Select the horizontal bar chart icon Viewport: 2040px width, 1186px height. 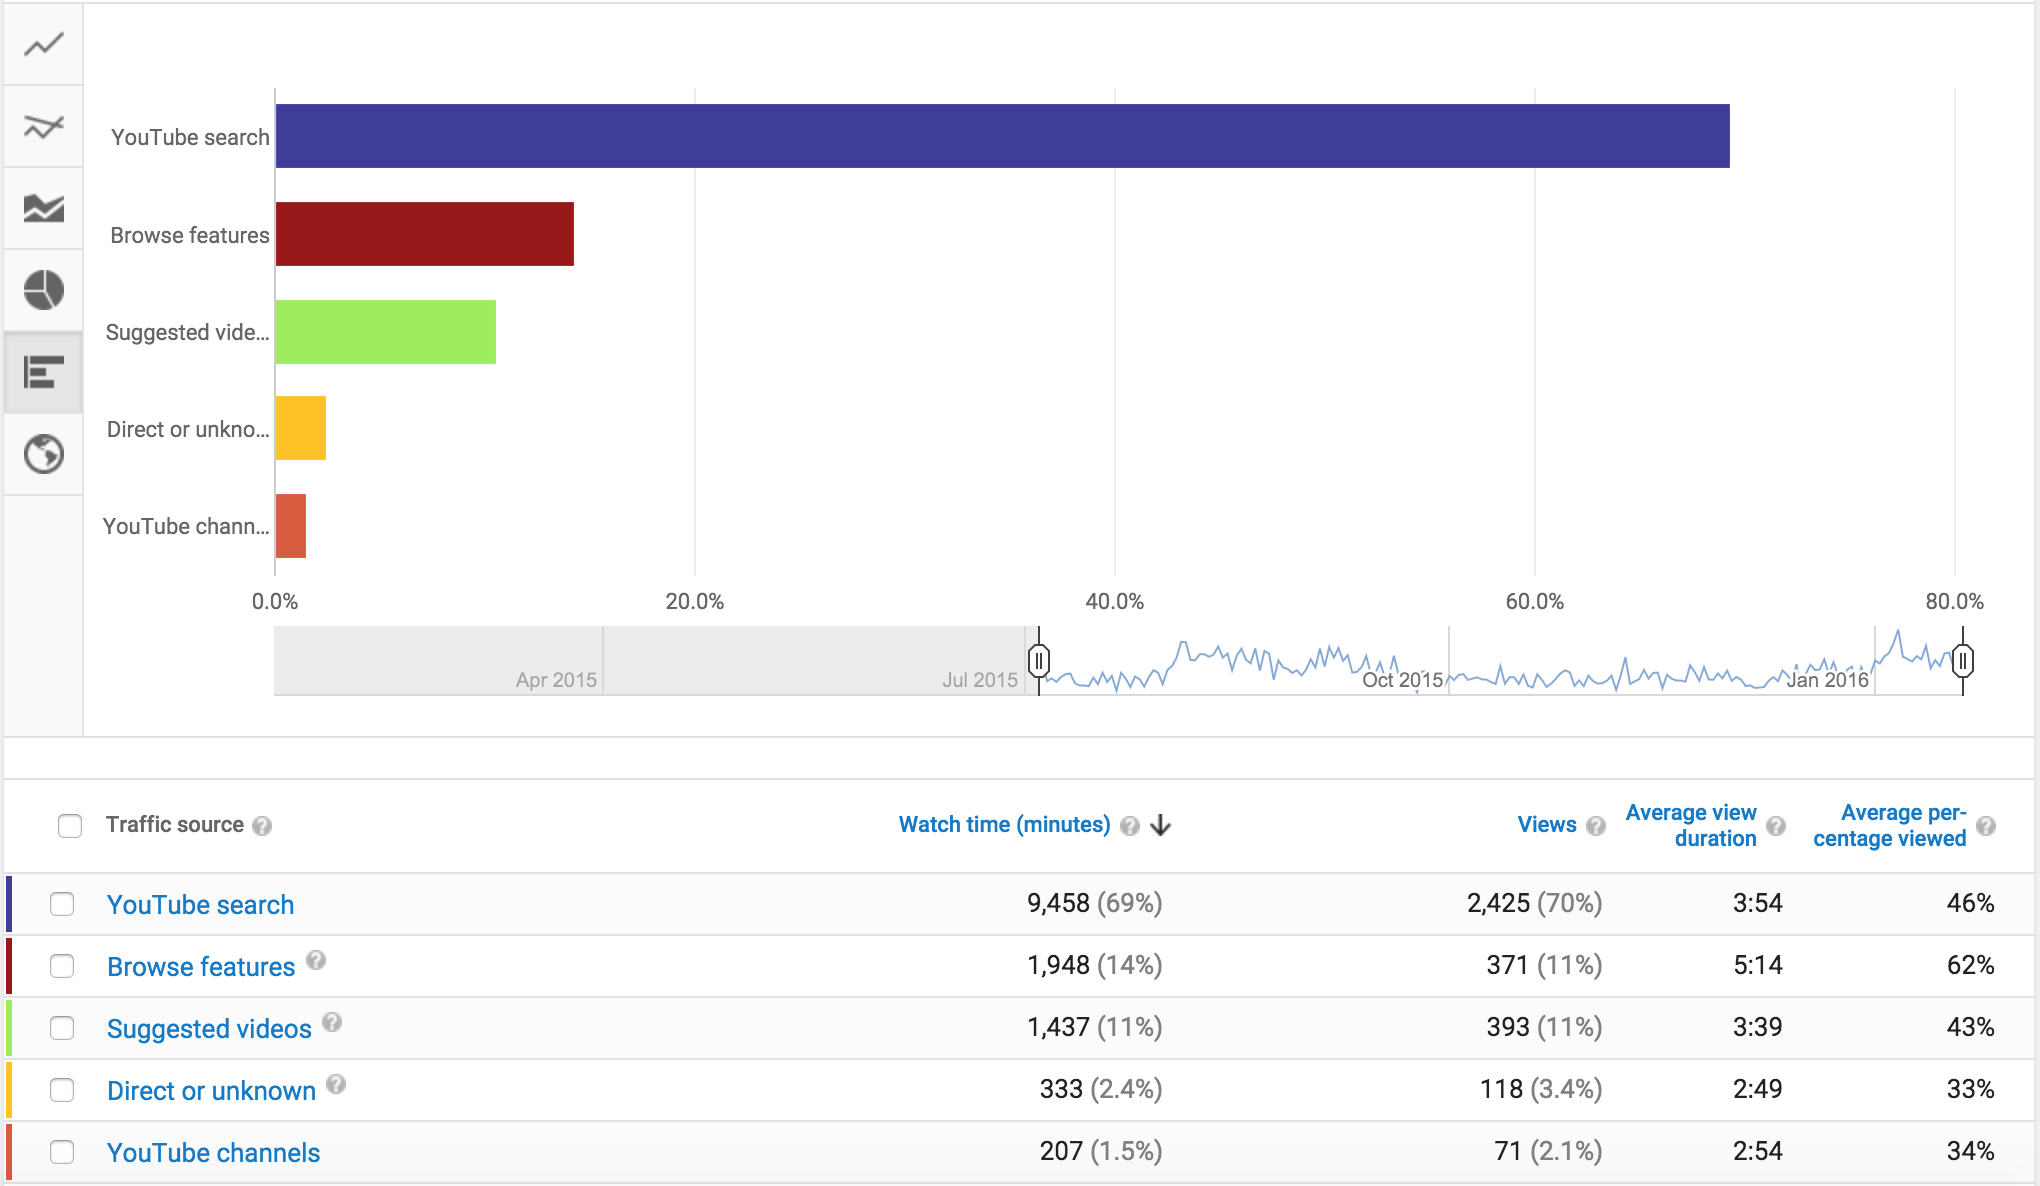tap(44, 372)
